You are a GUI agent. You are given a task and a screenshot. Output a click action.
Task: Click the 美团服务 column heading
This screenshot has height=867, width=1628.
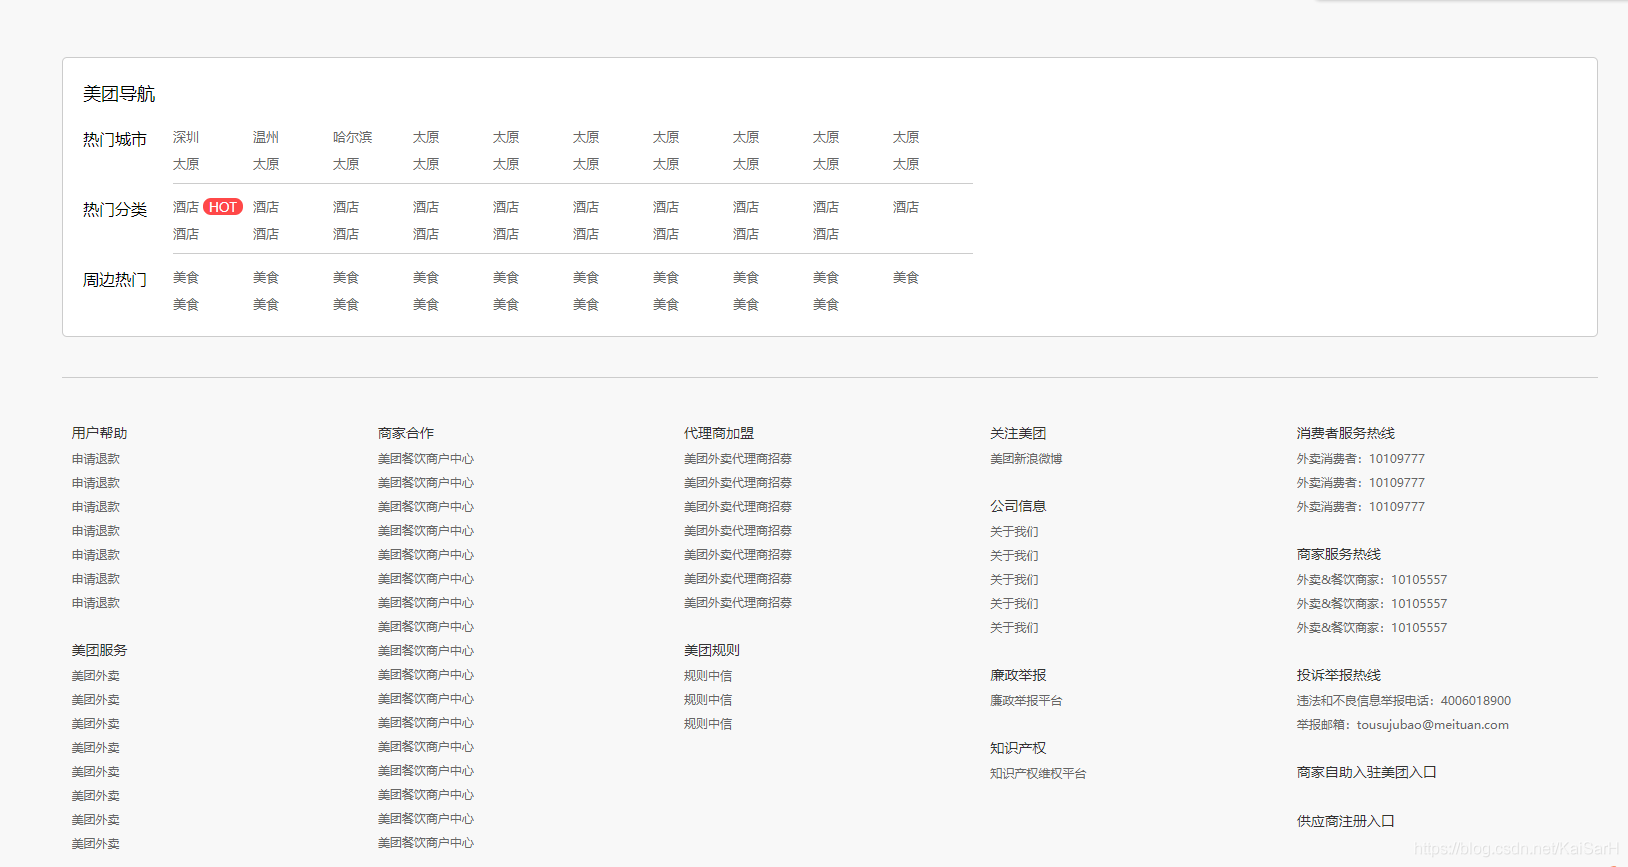100,650
